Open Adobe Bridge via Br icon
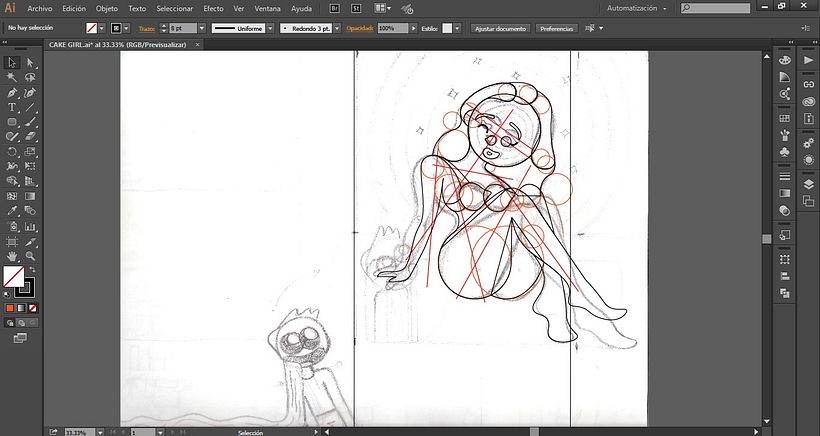The image size is (820, 436). coord(335,8)
